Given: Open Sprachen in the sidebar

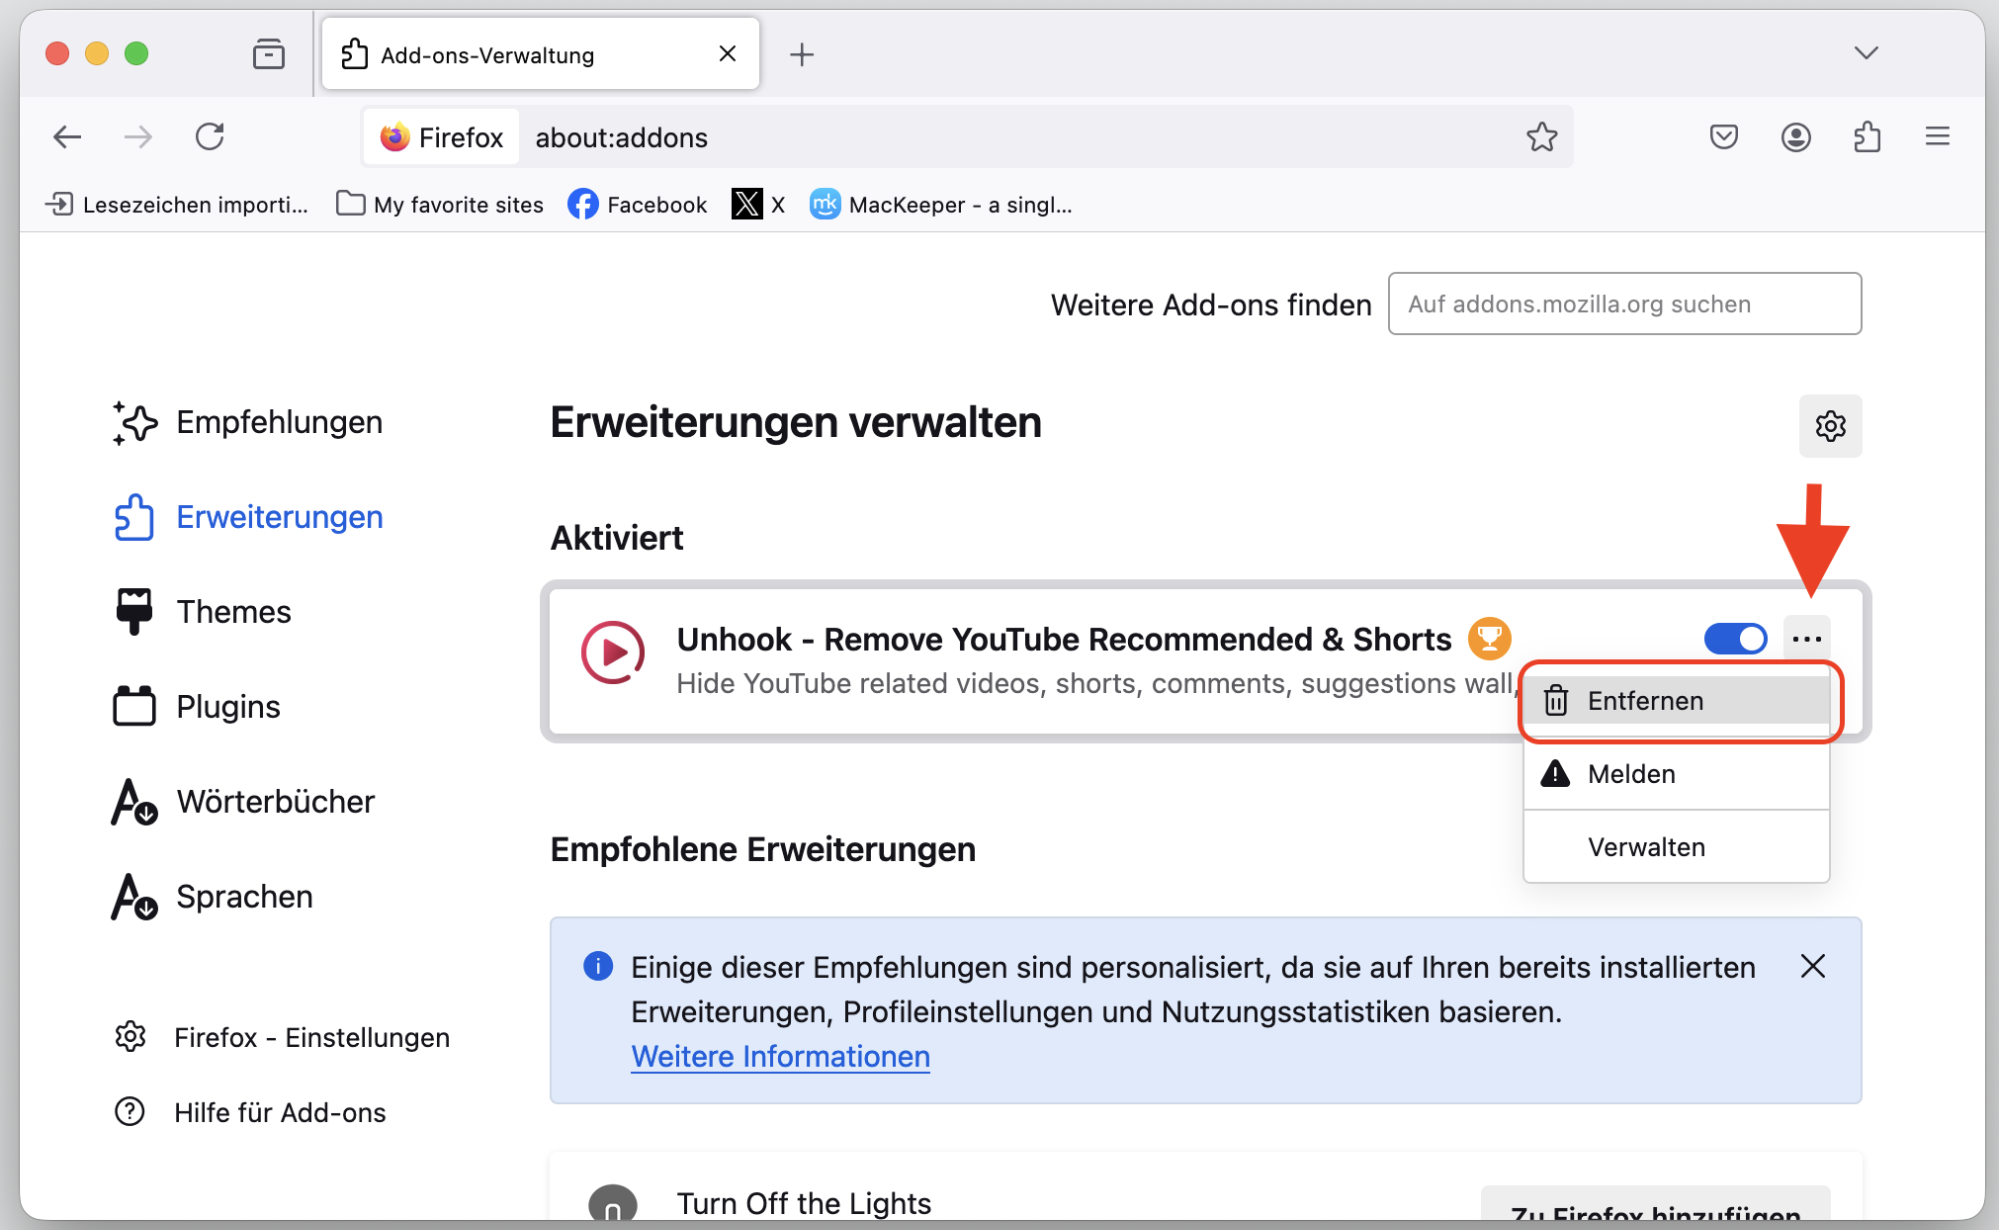Looking at the screenshot, I should coord(212,897).
